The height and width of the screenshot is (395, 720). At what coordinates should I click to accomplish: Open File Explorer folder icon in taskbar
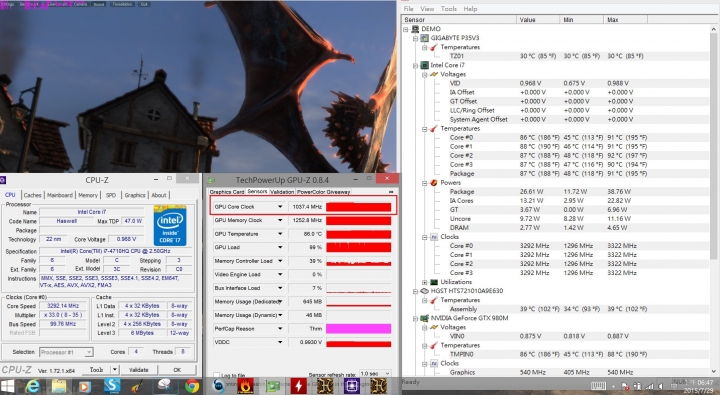[58, 386]
